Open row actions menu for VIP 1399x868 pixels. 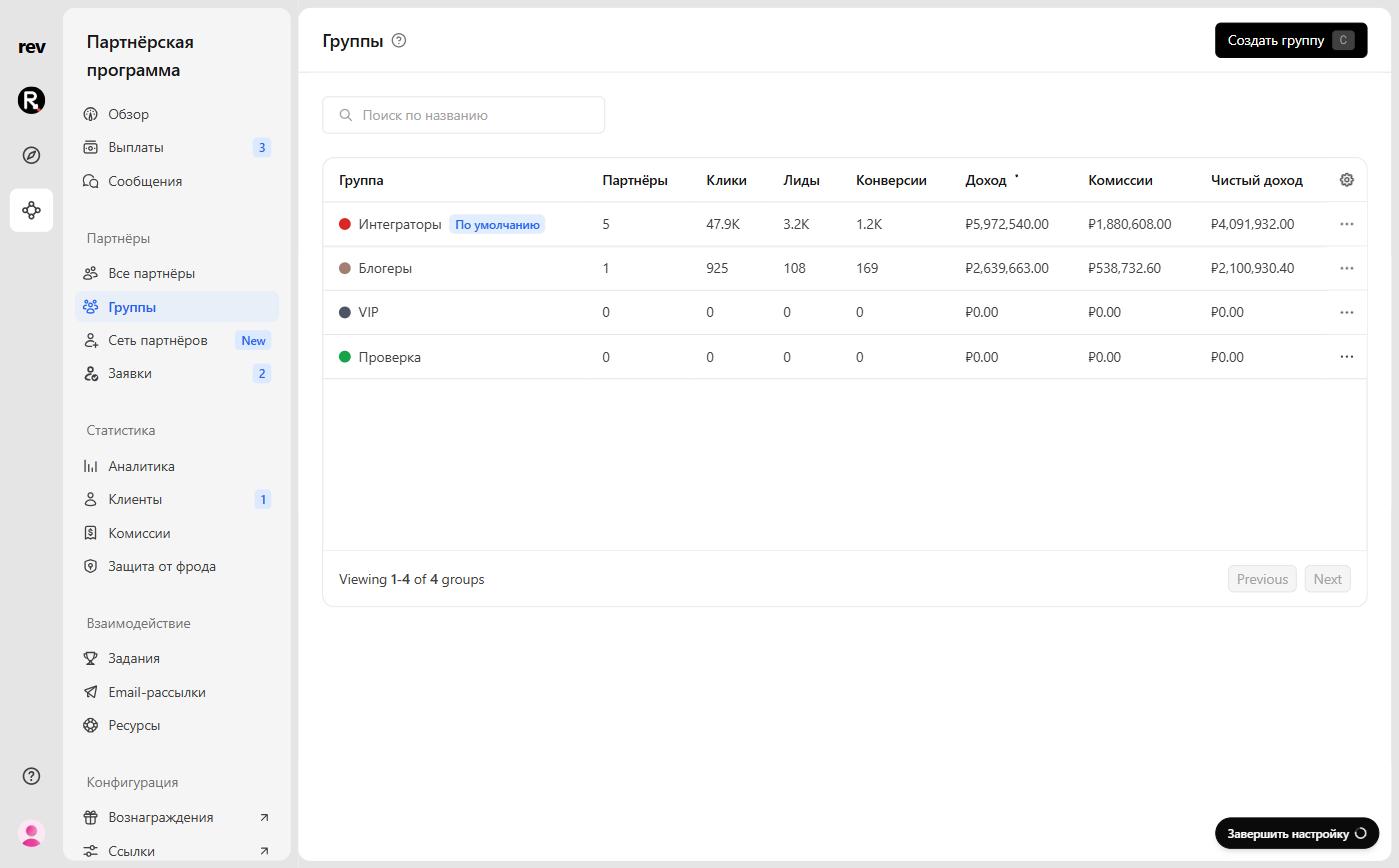(x=1347, y=312)
